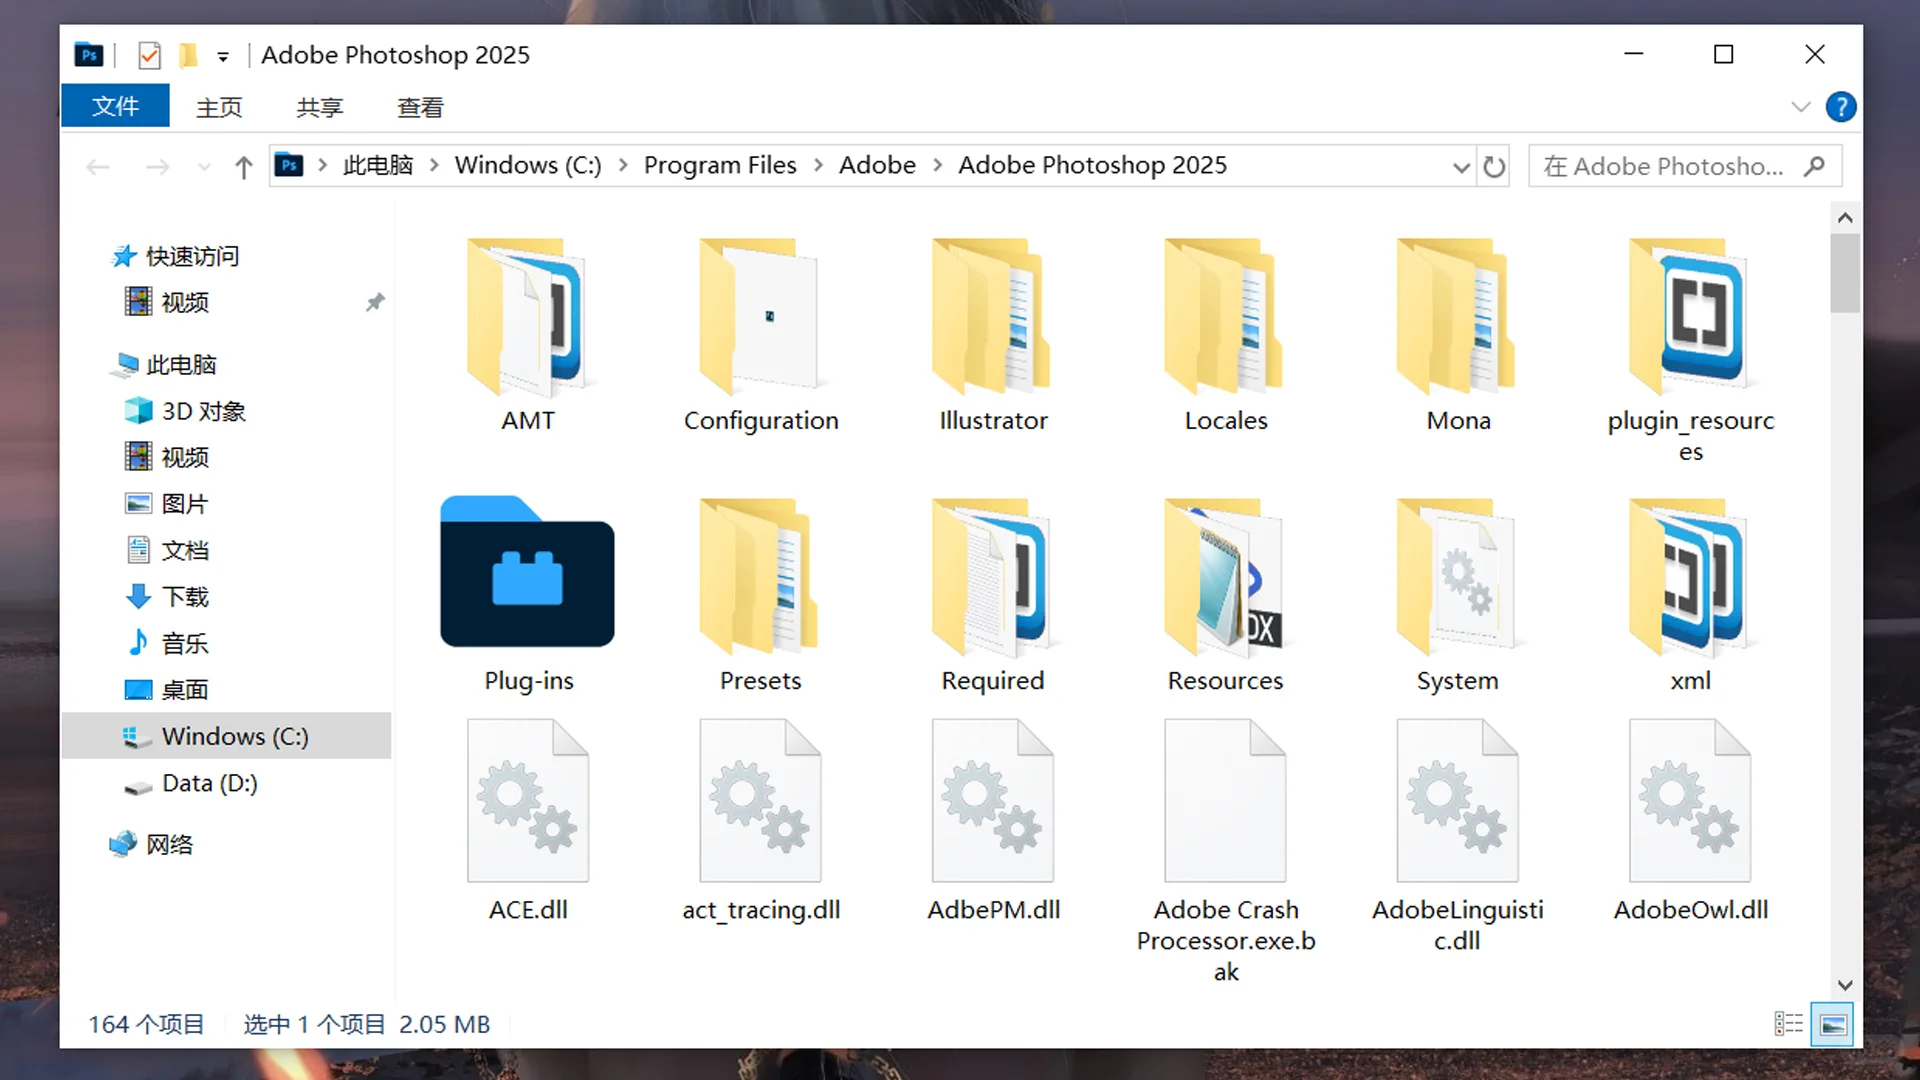Screen dimensions: 1920x1080
Task: Expand the ribbon chevron
Action: (x=1801, y=107)
